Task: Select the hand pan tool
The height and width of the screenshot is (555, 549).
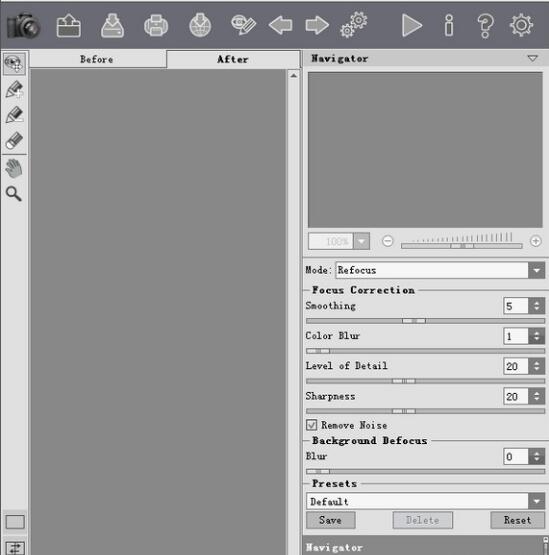Action: pyautogui.click(x=14, y=168)
